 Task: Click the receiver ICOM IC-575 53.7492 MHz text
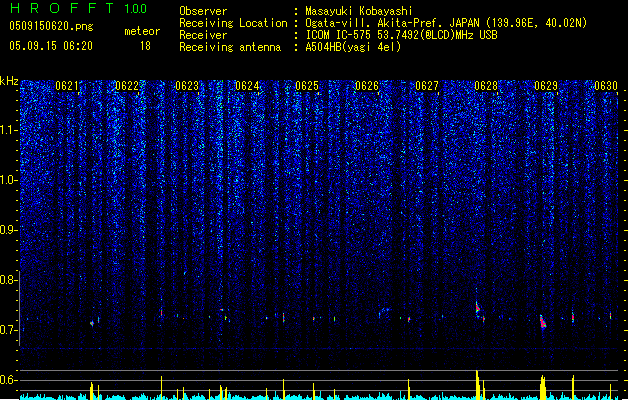point(401,35)
